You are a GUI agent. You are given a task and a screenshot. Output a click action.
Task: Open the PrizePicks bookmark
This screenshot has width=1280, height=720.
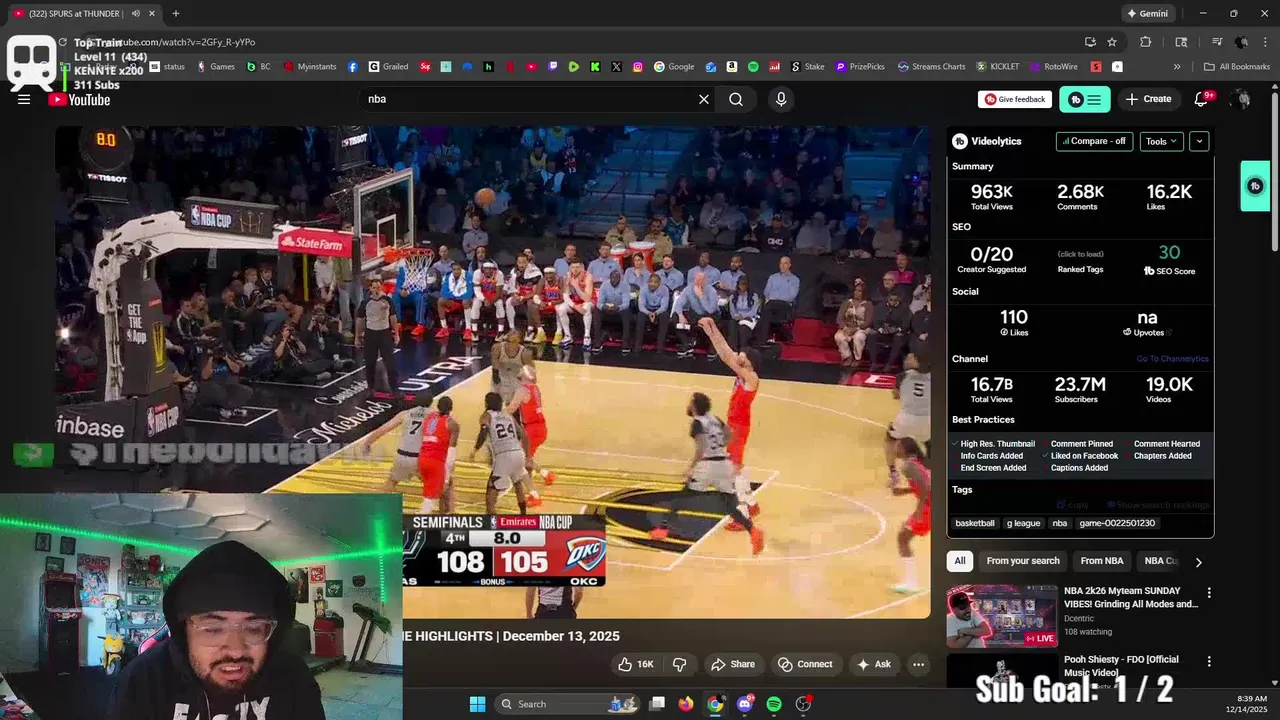pos(861,67)
